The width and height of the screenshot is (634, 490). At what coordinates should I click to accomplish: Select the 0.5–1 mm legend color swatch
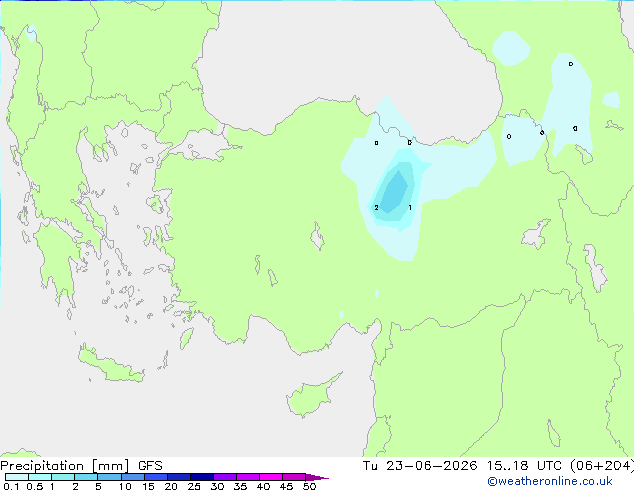pyautogui.click(x=40, y=477)
